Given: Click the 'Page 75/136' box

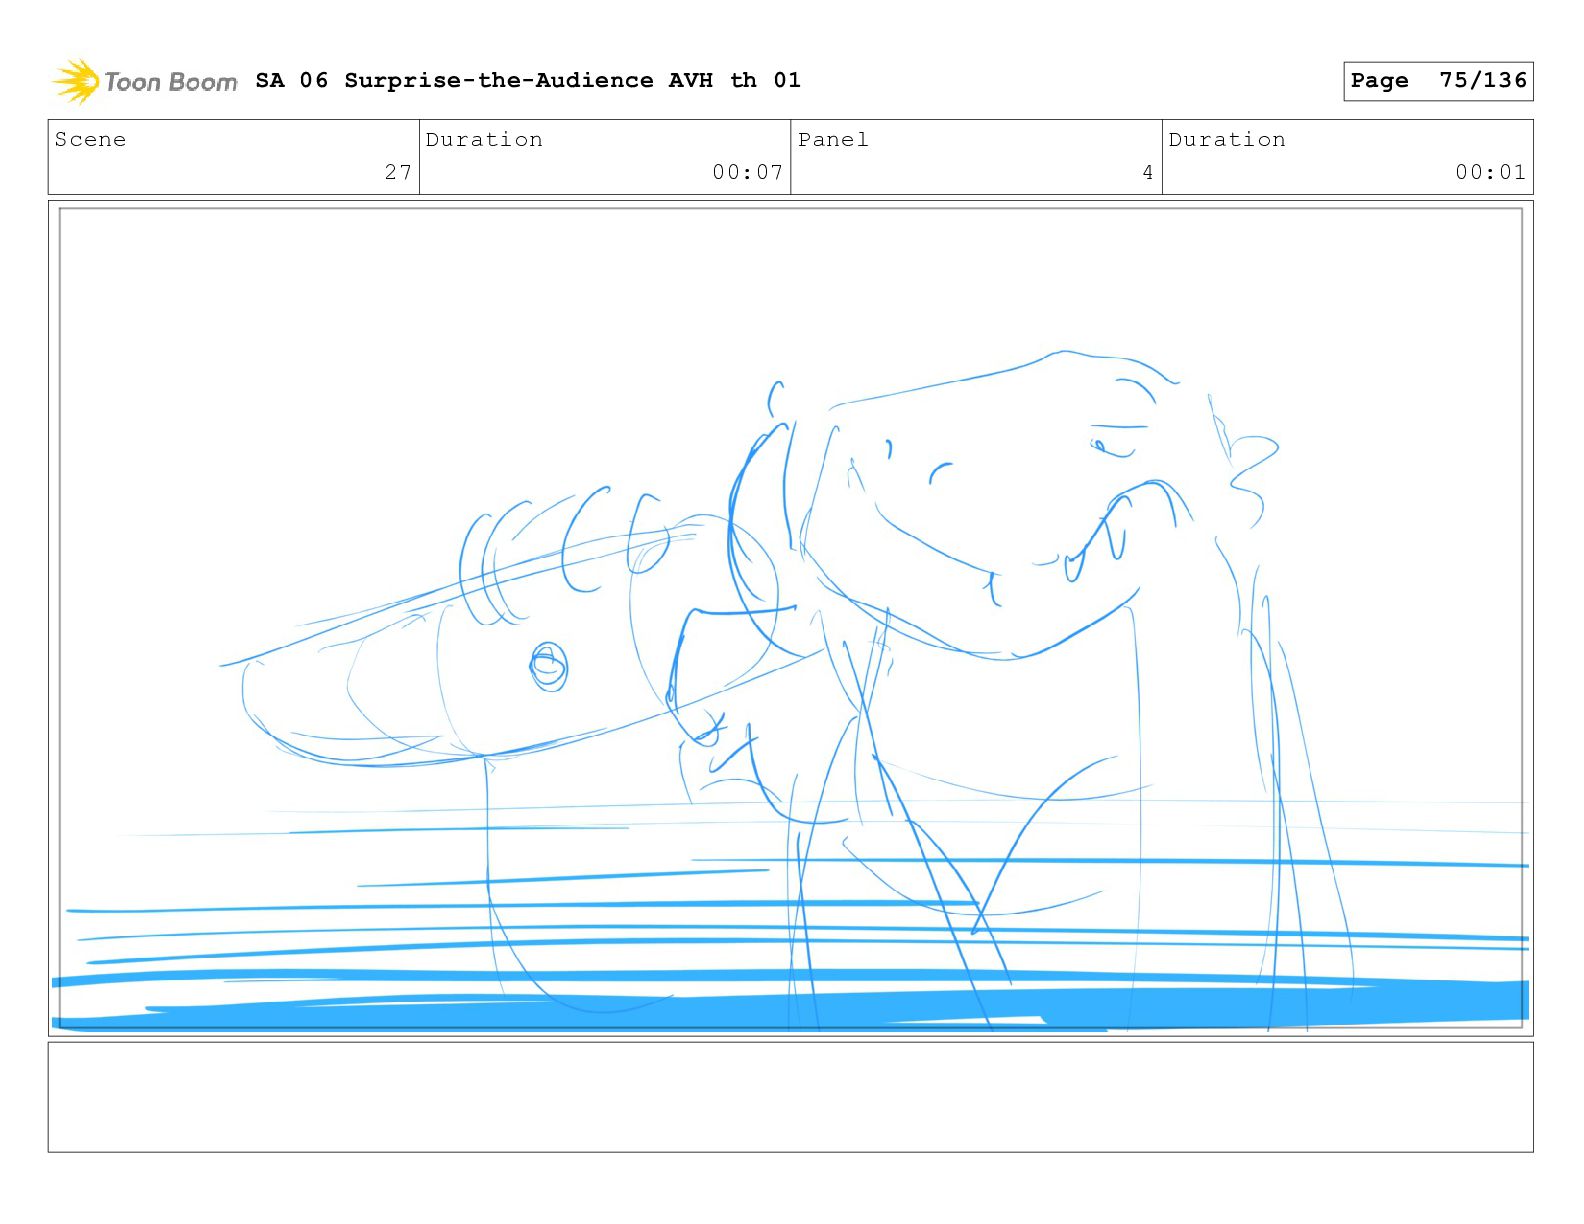Looking at the screenshot, I should (x=1438, y=81).
